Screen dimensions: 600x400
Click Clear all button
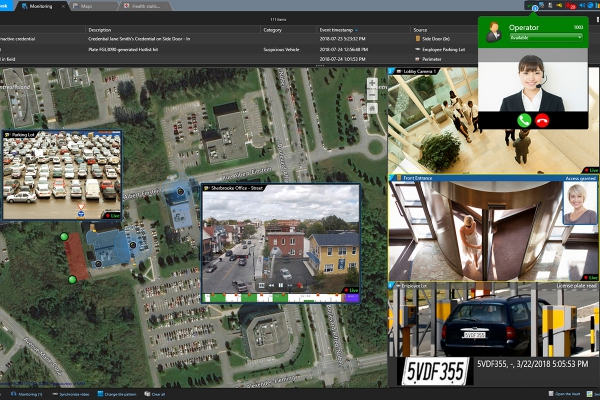point(155,394)
